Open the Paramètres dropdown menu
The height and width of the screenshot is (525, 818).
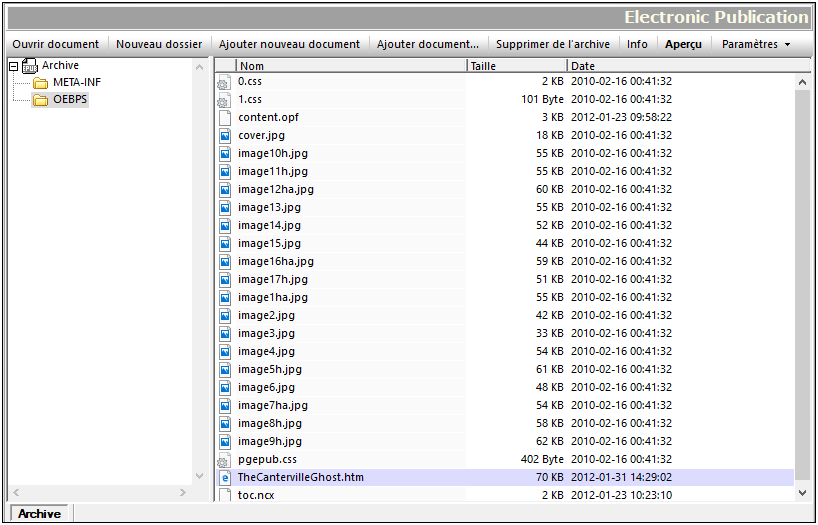755,44
